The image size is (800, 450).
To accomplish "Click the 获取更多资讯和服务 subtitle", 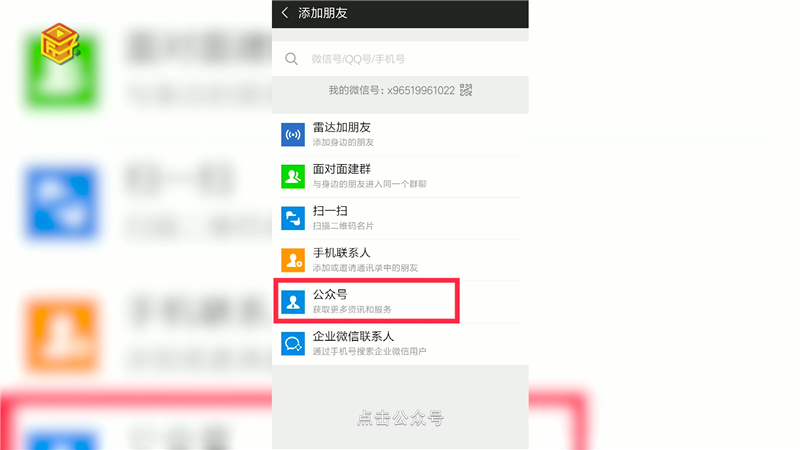I will point(352,309).
